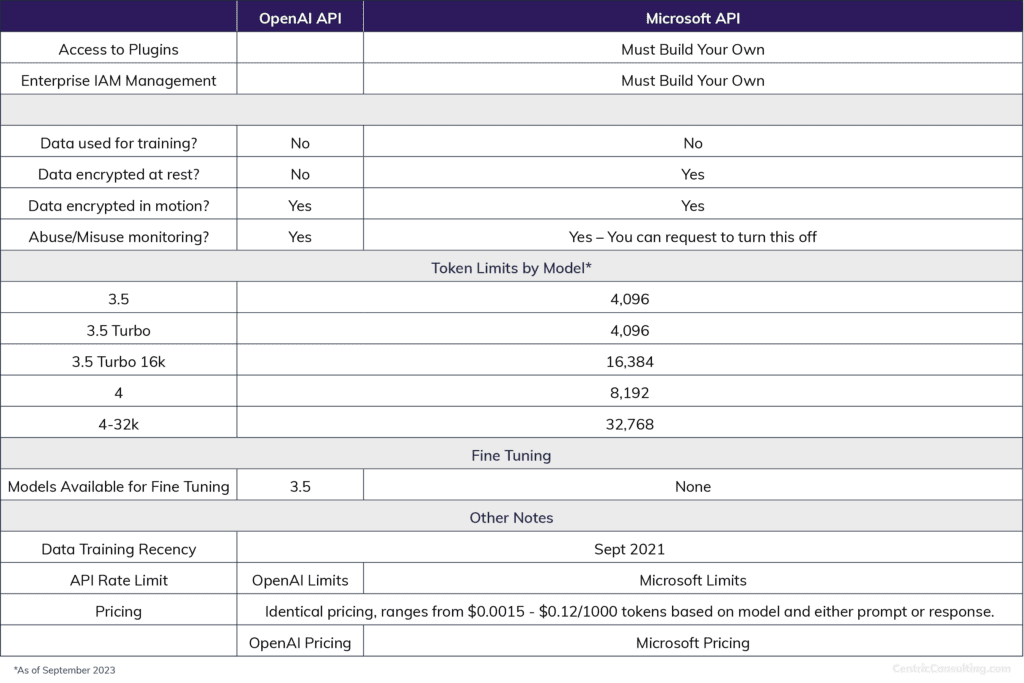Select the 32,768 token limit cell
Image resolution: width=1024 pixels, height=683 pixels.
(x=630, y=424)
